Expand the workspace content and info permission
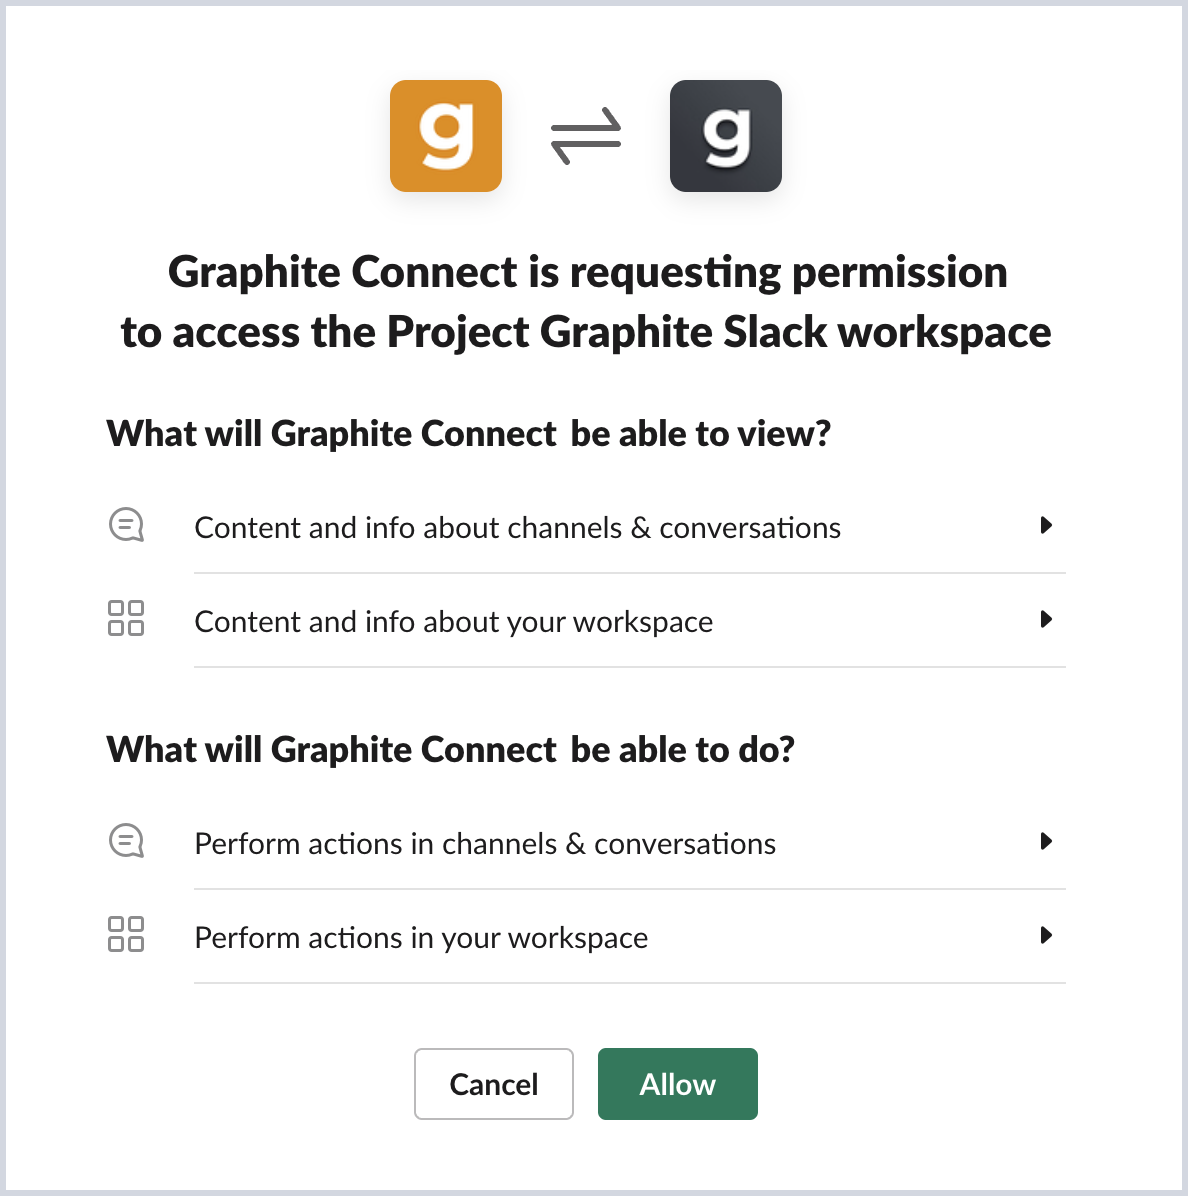The image size is (1188, 1196). (1048, 620)
